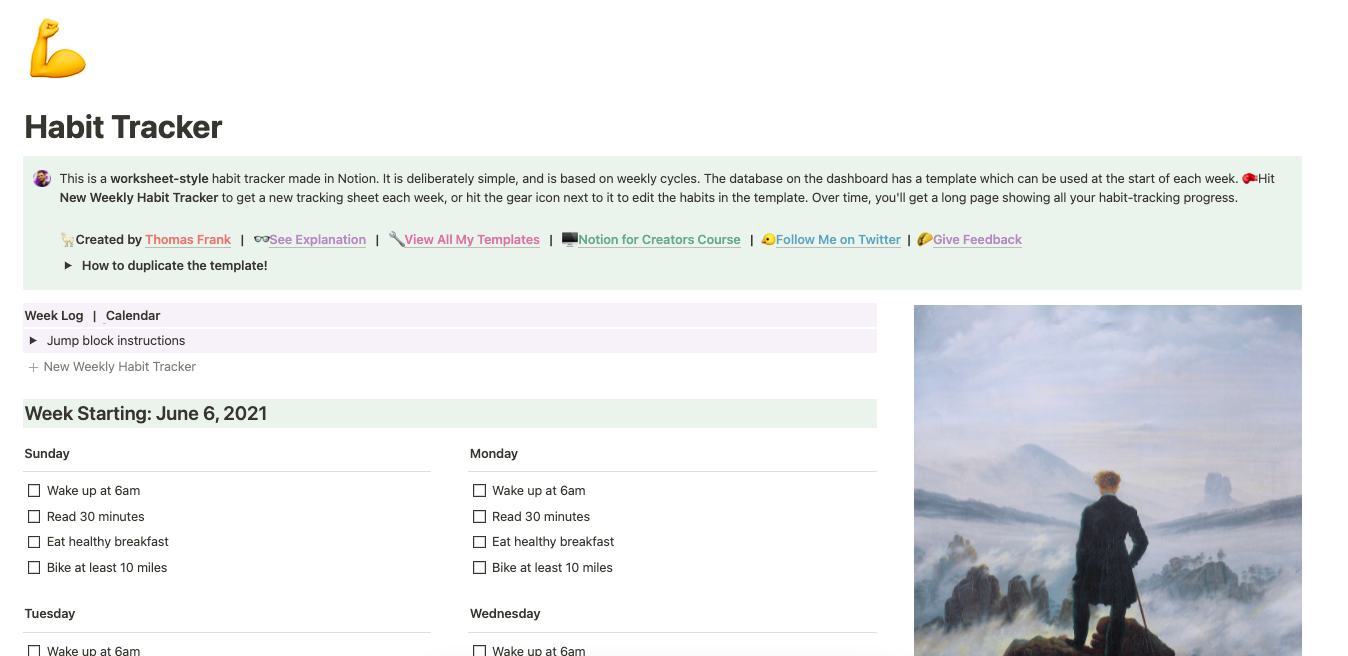
Task: Open the Thomas Frank link
Action: [188, 240]
